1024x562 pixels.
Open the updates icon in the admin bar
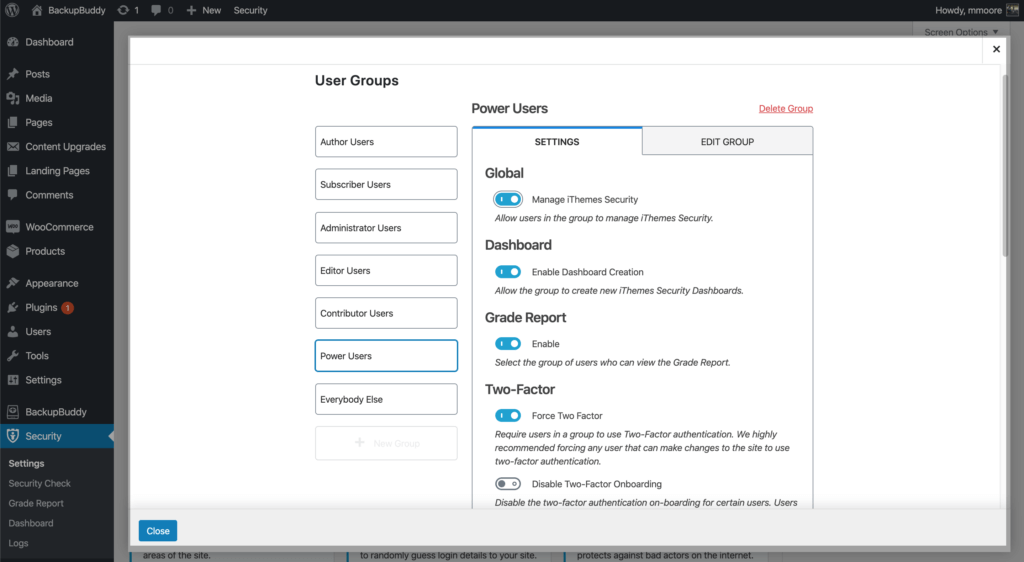point(123,10)
